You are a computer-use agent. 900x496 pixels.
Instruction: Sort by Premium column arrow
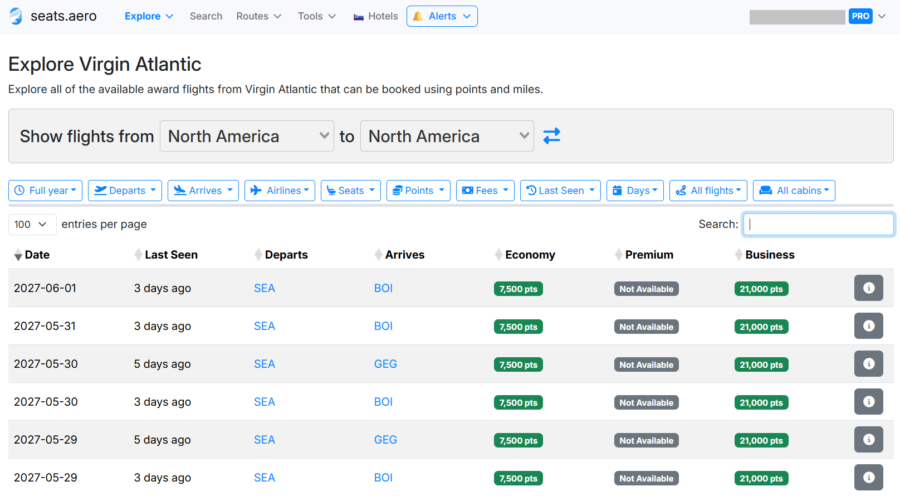pos(618,255)
